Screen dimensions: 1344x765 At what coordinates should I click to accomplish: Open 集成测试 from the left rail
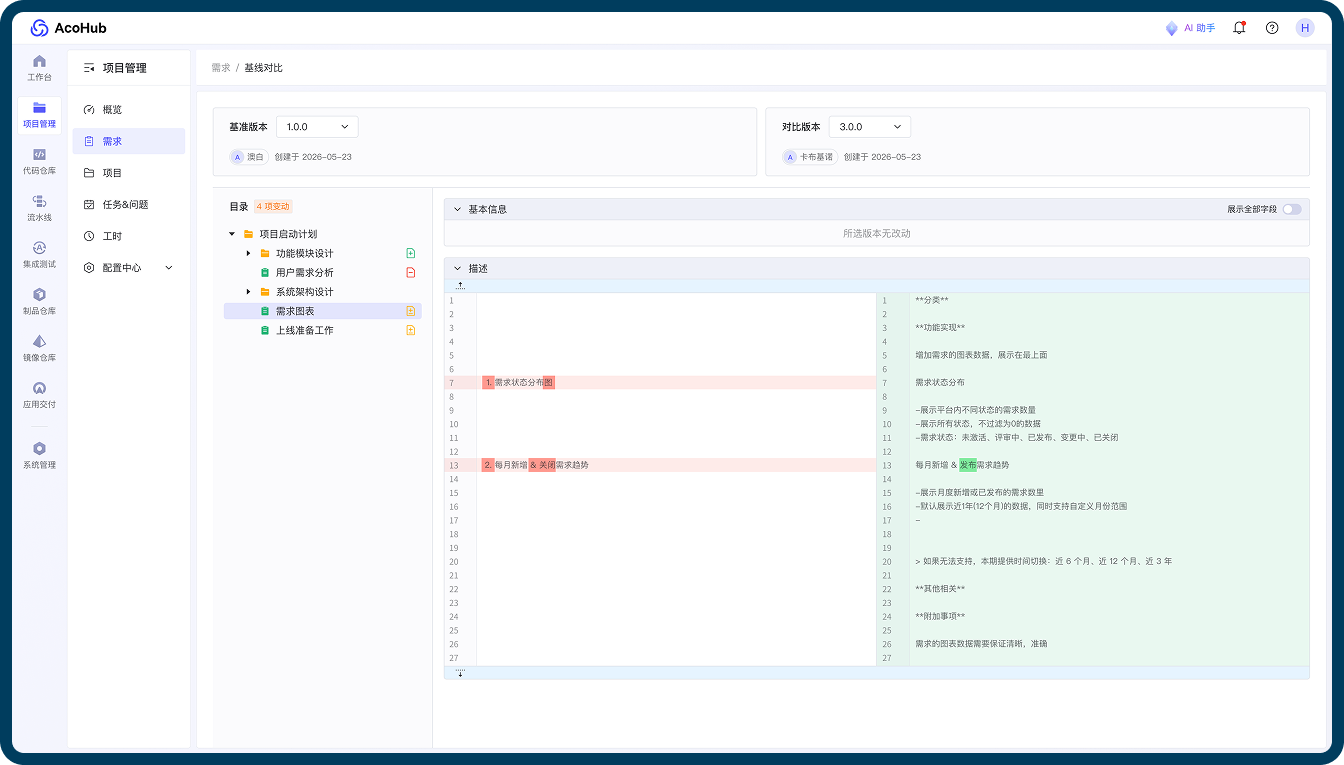39,255
